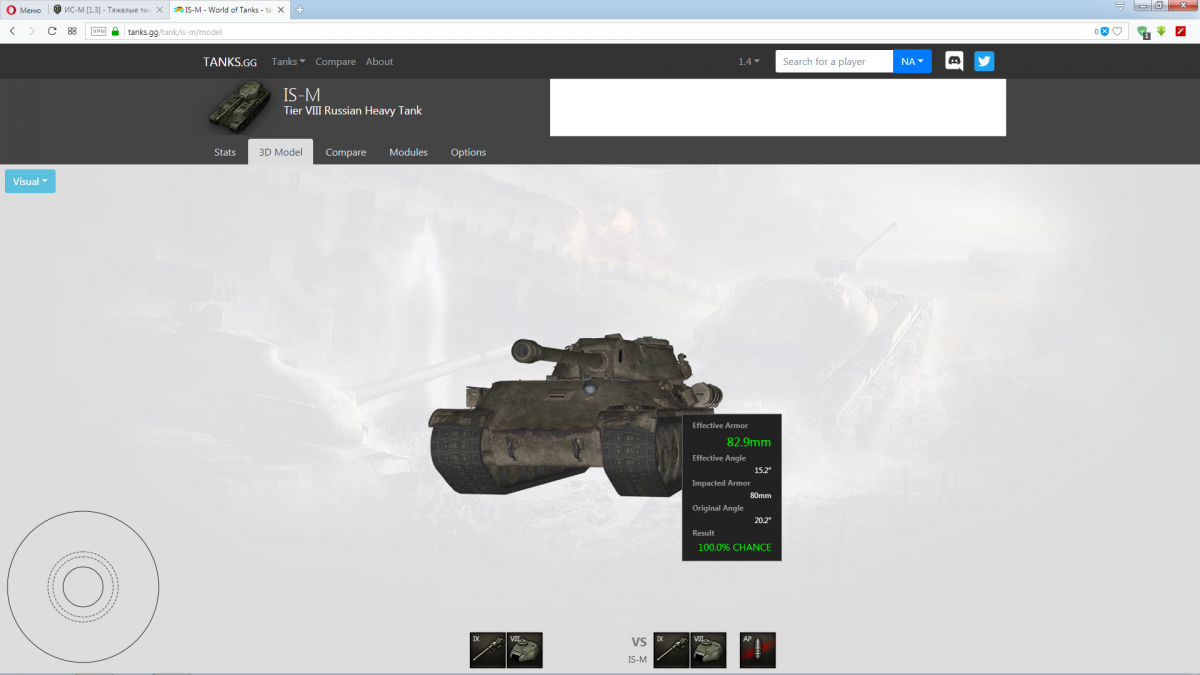
Task: Open the red square extension icon
Action: click(x=1180, y=31)
